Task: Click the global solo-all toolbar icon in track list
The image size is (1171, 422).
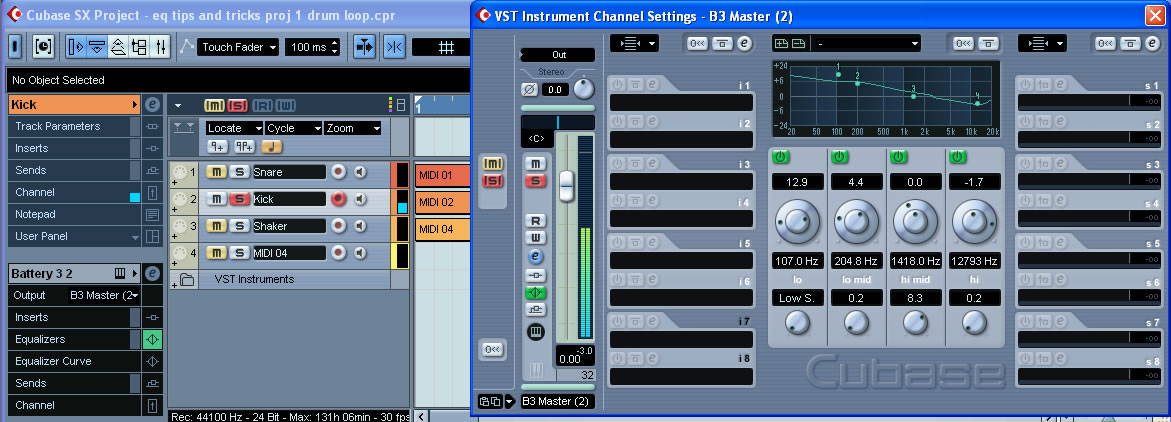Action: coord(238,105)
